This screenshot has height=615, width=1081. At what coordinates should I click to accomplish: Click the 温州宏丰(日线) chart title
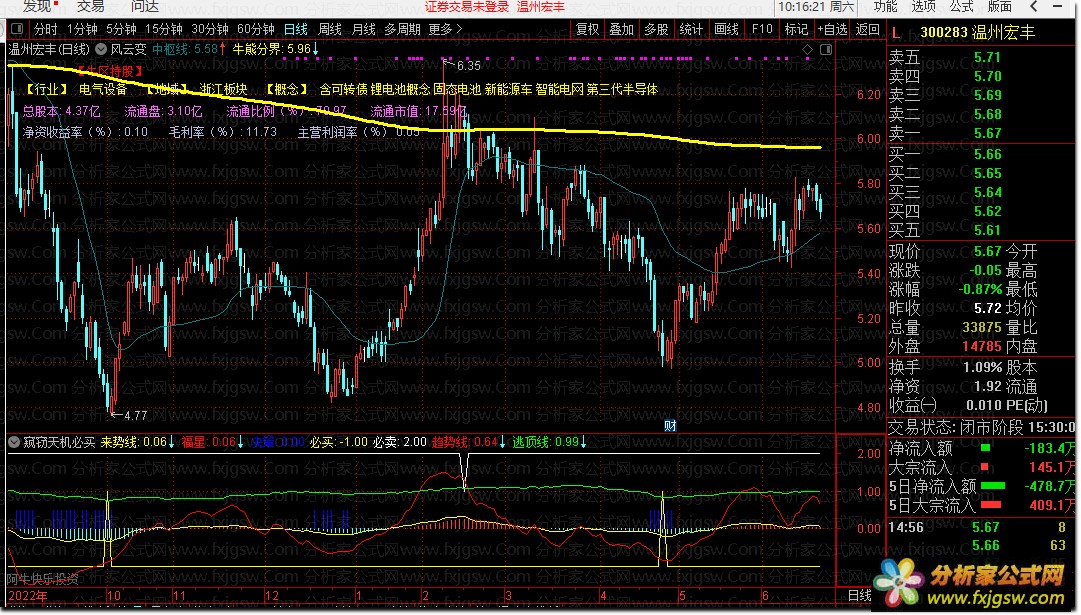[x=49, y=49]
